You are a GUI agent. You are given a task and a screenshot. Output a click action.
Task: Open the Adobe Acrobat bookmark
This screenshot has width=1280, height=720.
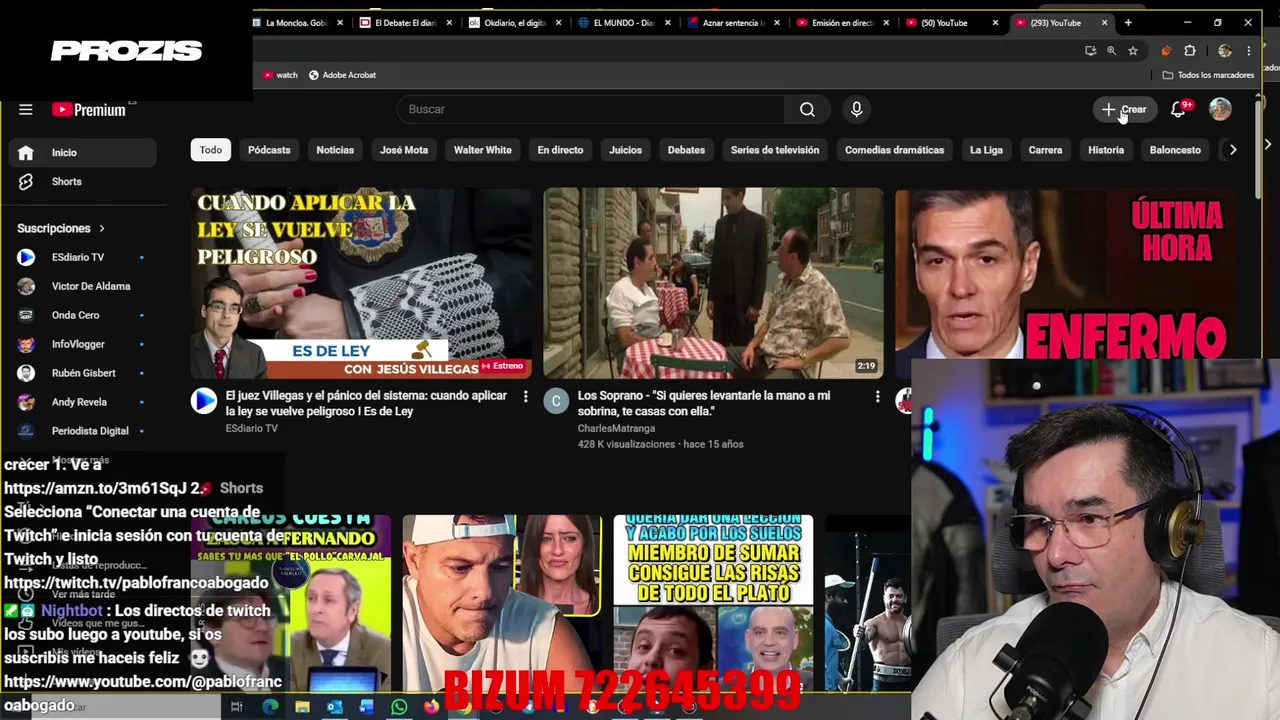coord(342,75)
